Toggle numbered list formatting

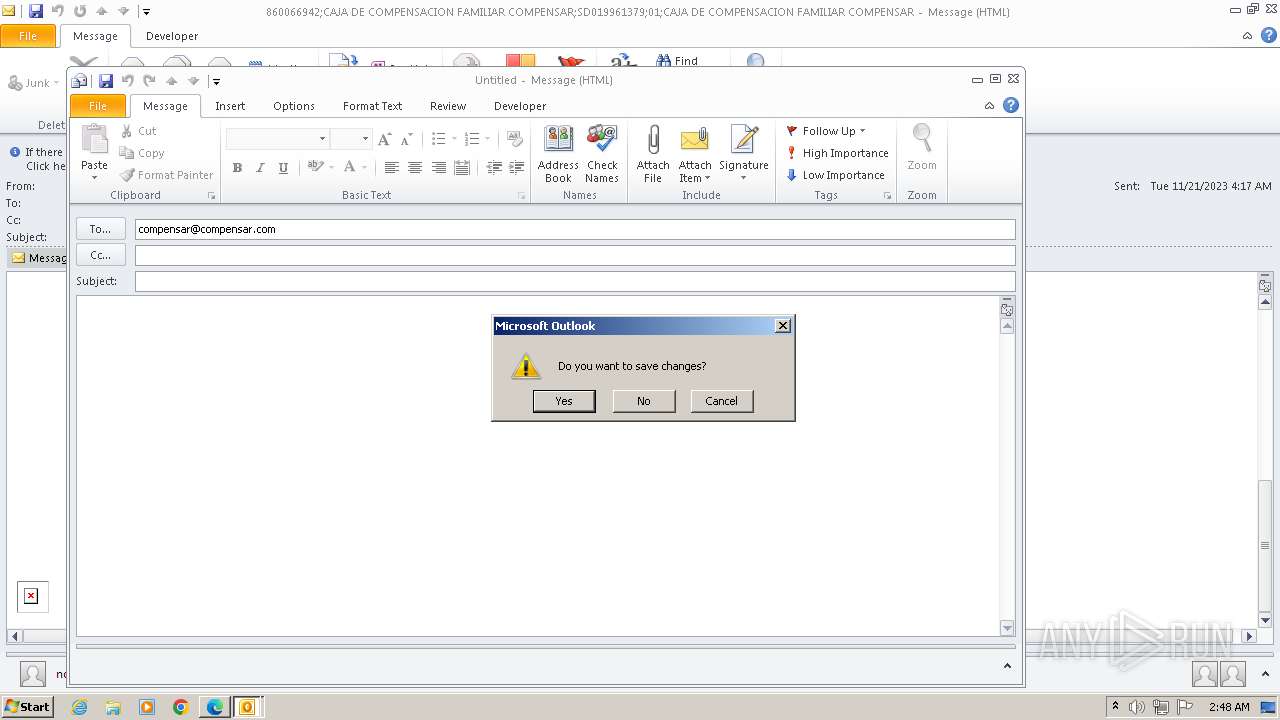(472, 139)
